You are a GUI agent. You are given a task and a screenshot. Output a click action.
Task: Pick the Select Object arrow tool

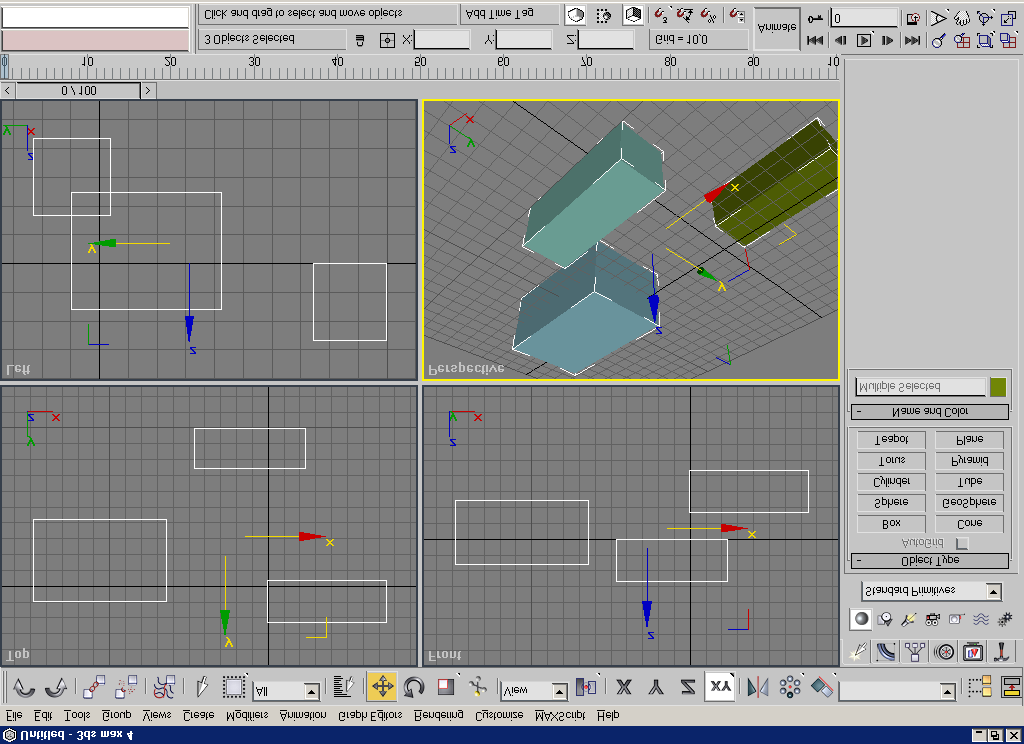[x=202, y=687]
